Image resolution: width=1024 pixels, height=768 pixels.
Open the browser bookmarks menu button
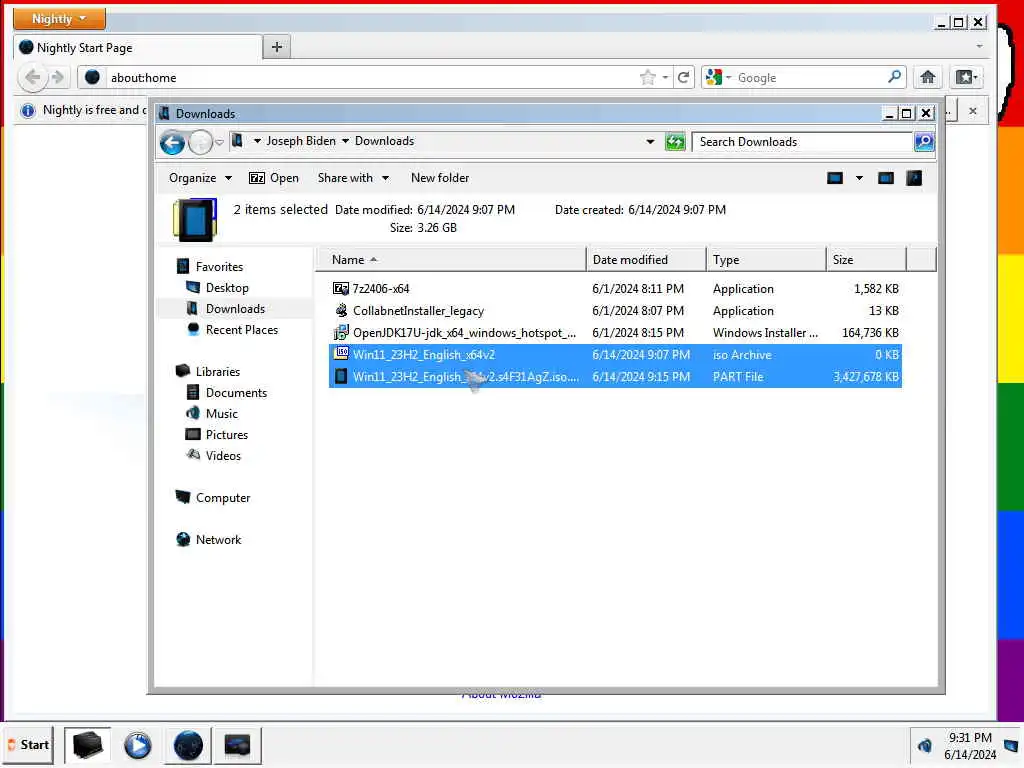[x=967, y=78]
